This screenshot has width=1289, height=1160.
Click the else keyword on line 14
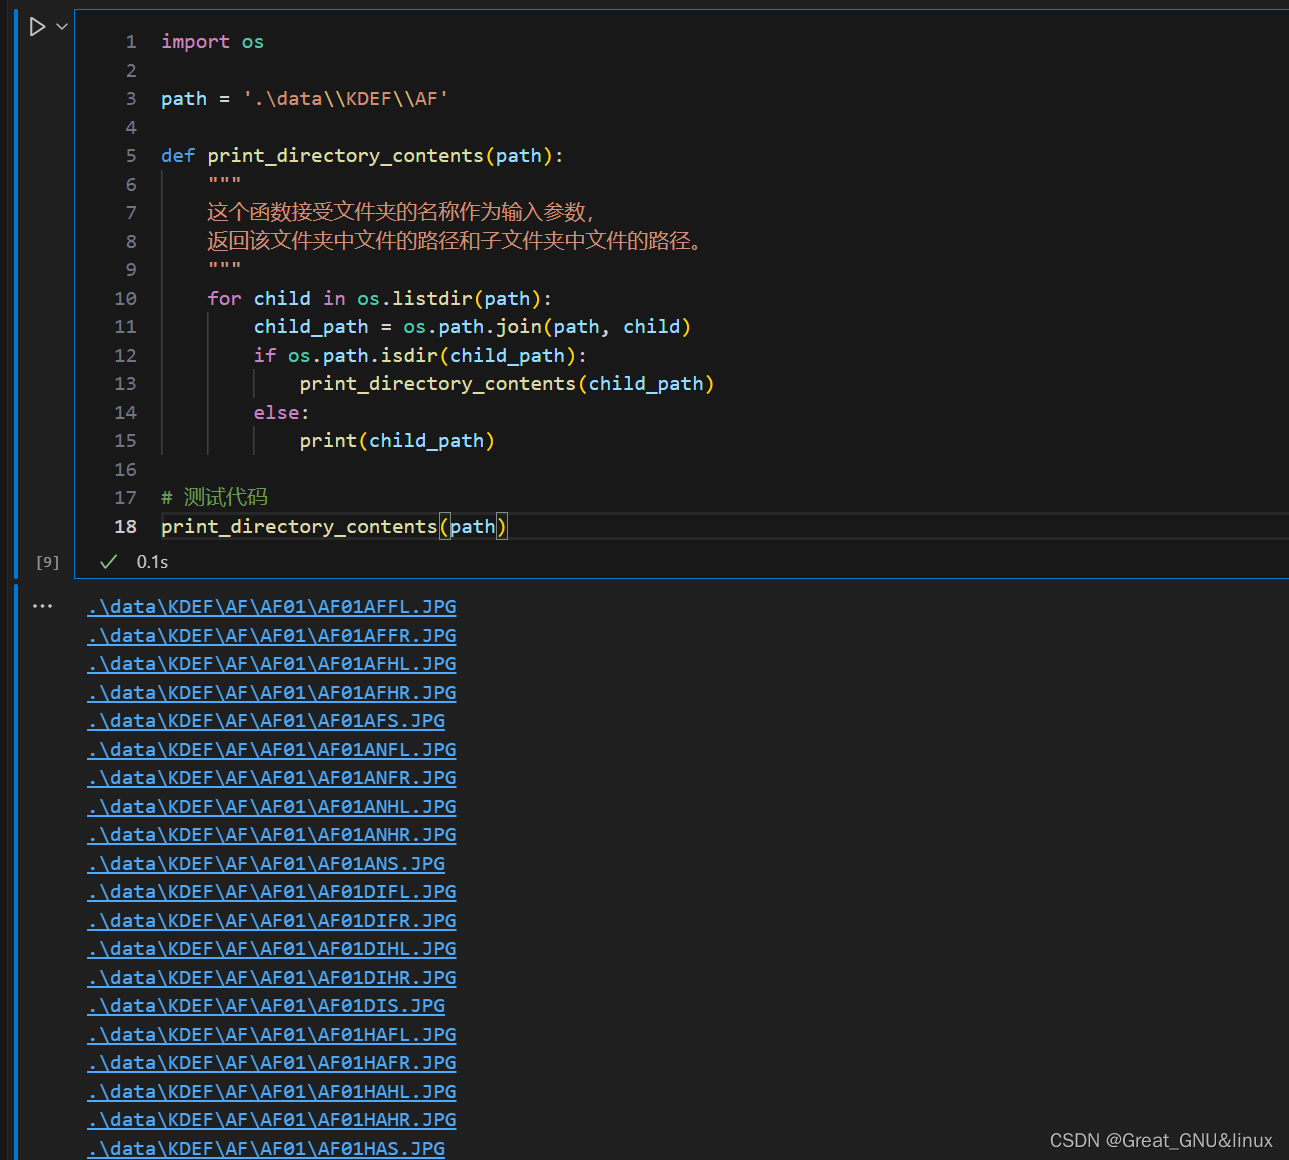(x=276, y=413)
